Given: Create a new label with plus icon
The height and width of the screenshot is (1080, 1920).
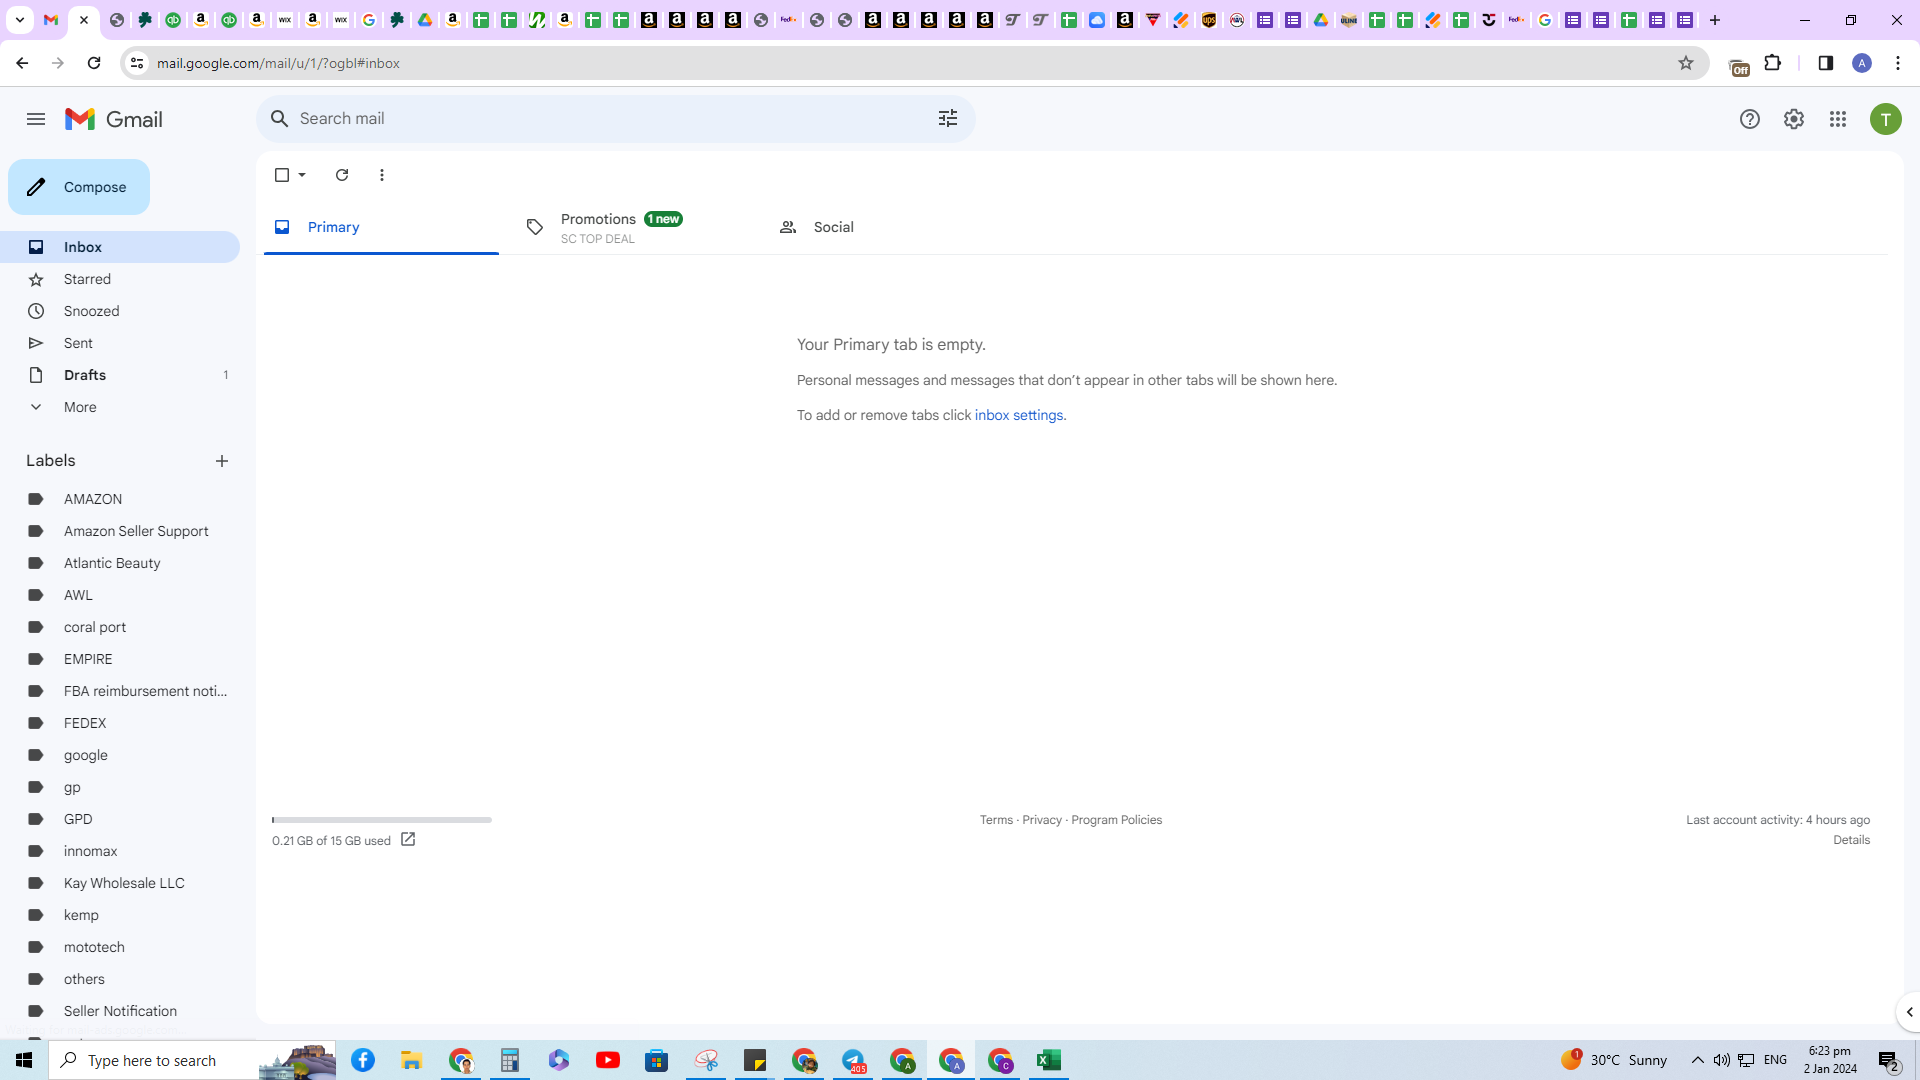Looking at the screenshot, I should [222, 461].
